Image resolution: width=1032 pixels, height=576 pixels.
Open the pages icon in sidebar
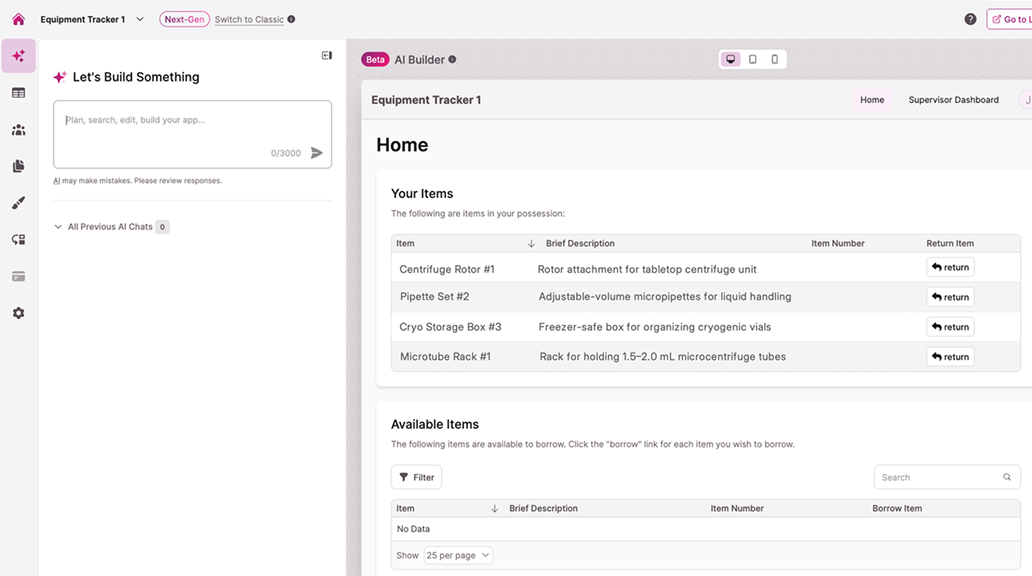click(18, 166)
